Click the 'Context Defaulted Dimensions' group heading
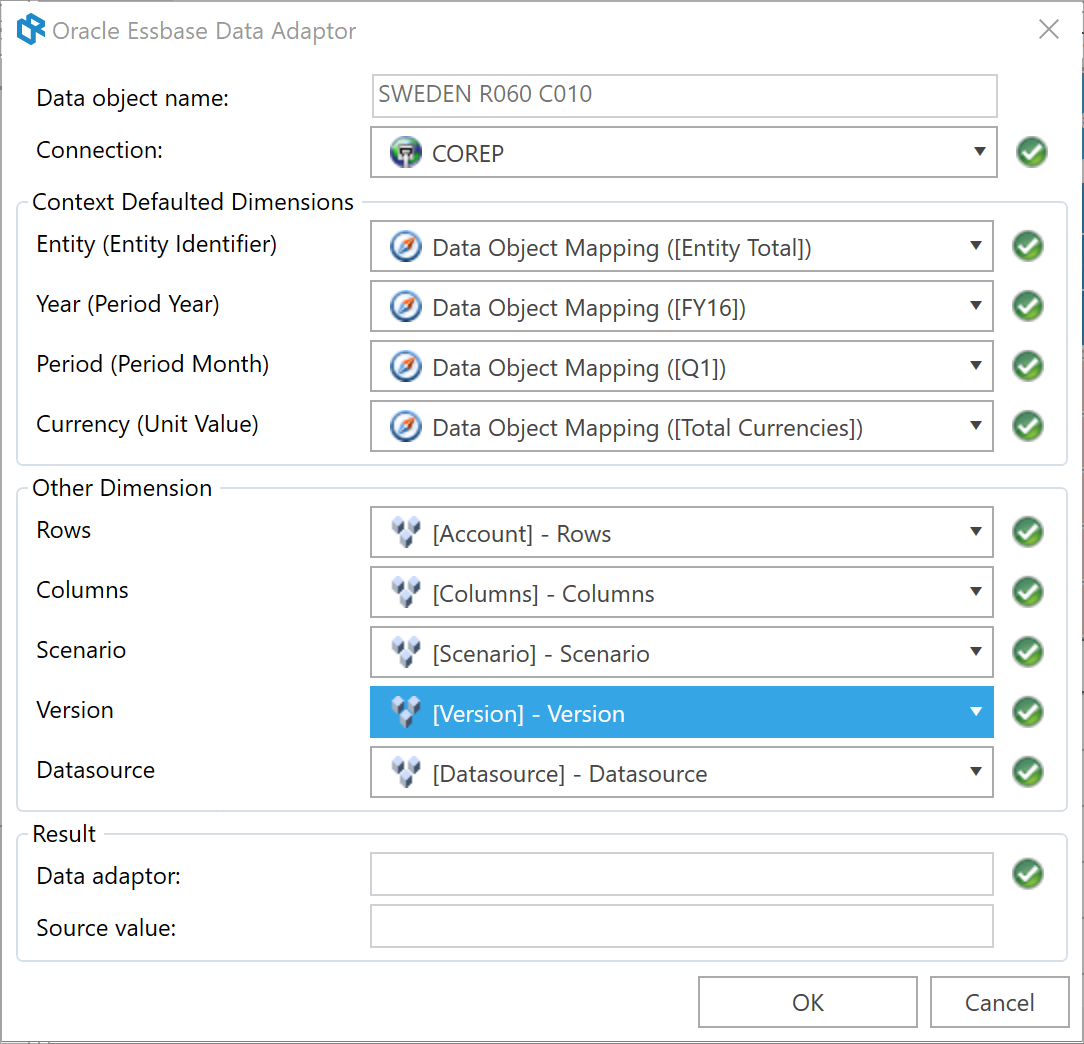The height and width of the screenshot is (1044, 1084). tap(193, 202)
